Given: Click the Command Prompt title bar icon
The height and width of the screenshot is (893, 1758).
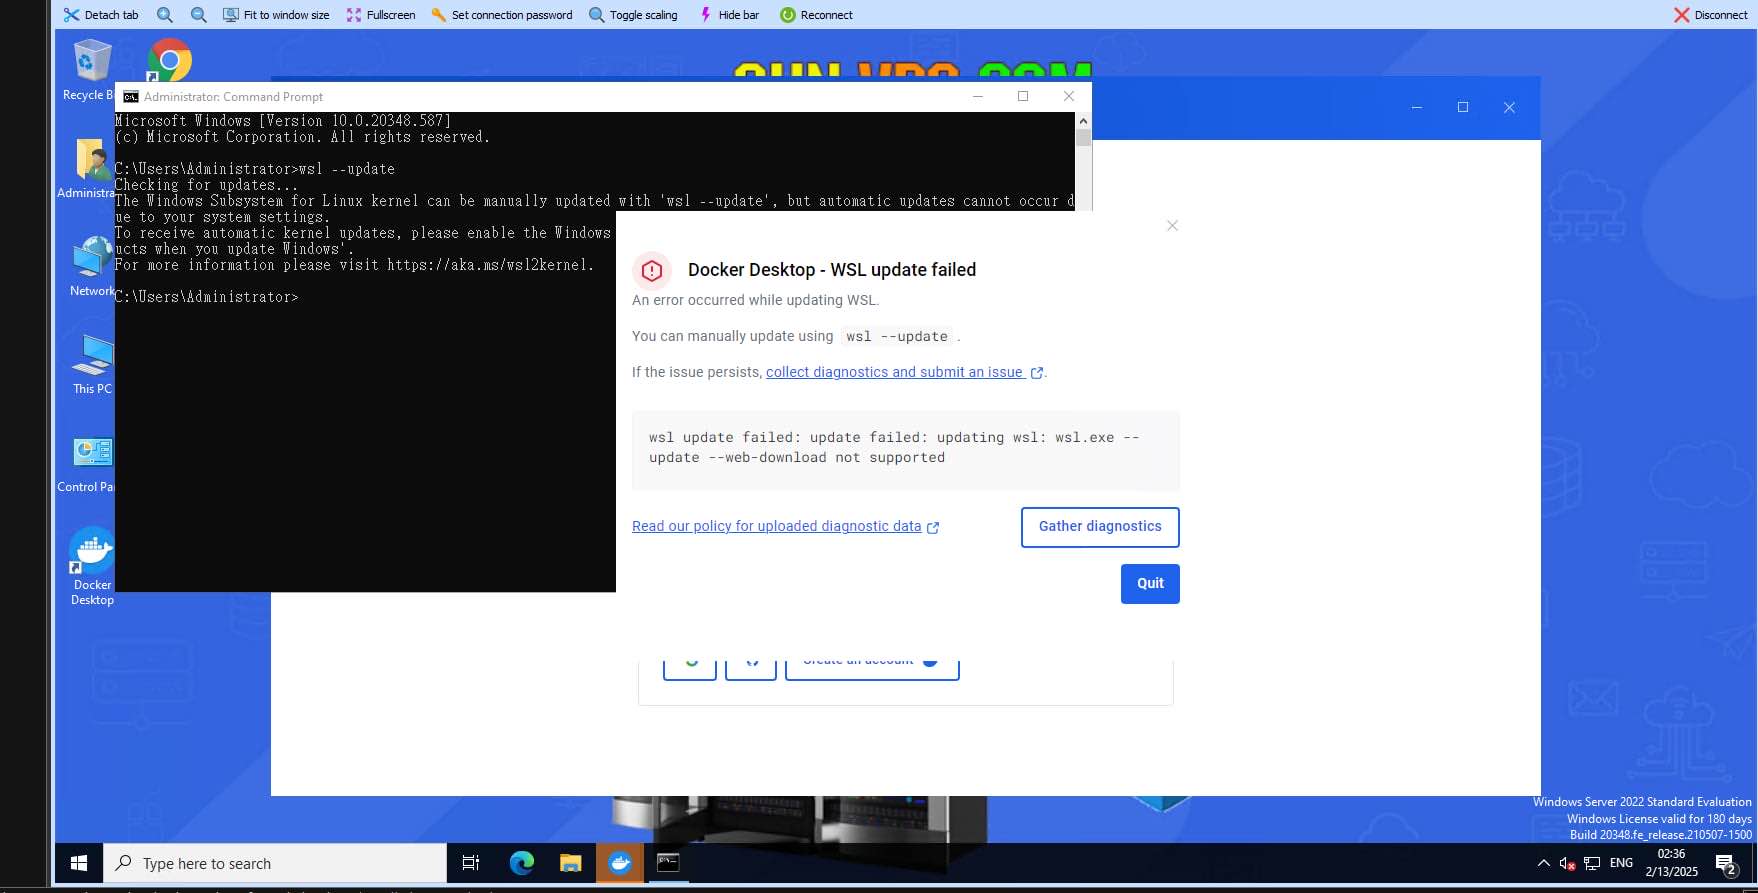Looking at the screenshot, I should [x=131, y=97].
